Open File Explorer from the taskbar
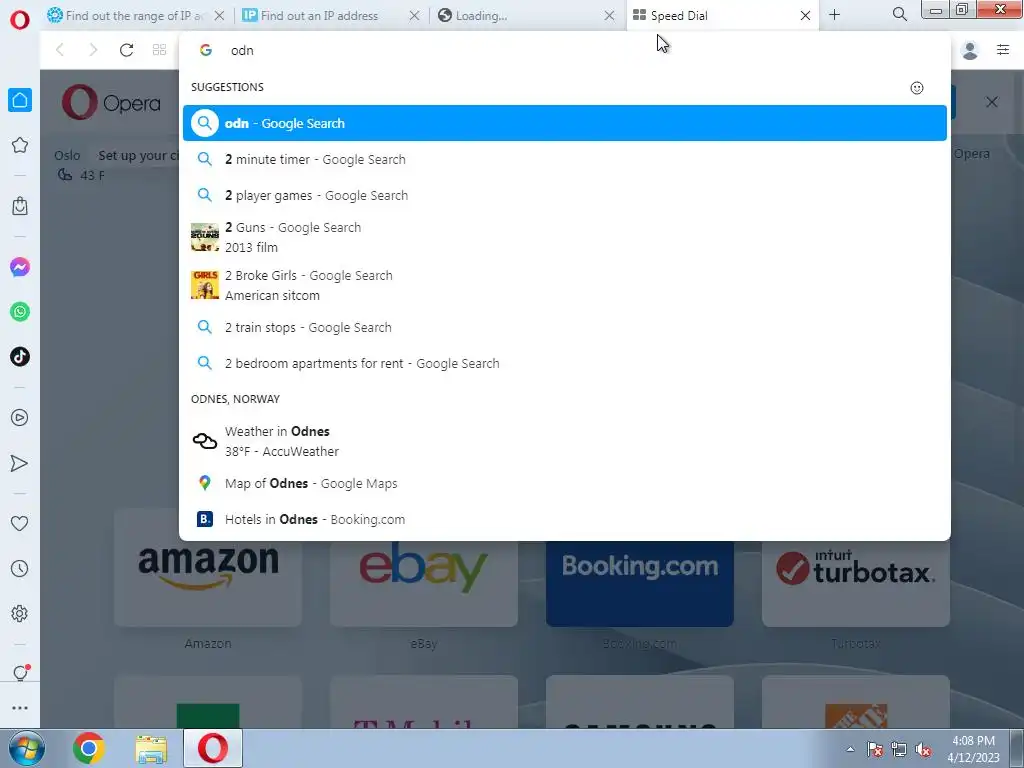The height and width of the screenshot is (768, 1024). (x=151, y=748)
